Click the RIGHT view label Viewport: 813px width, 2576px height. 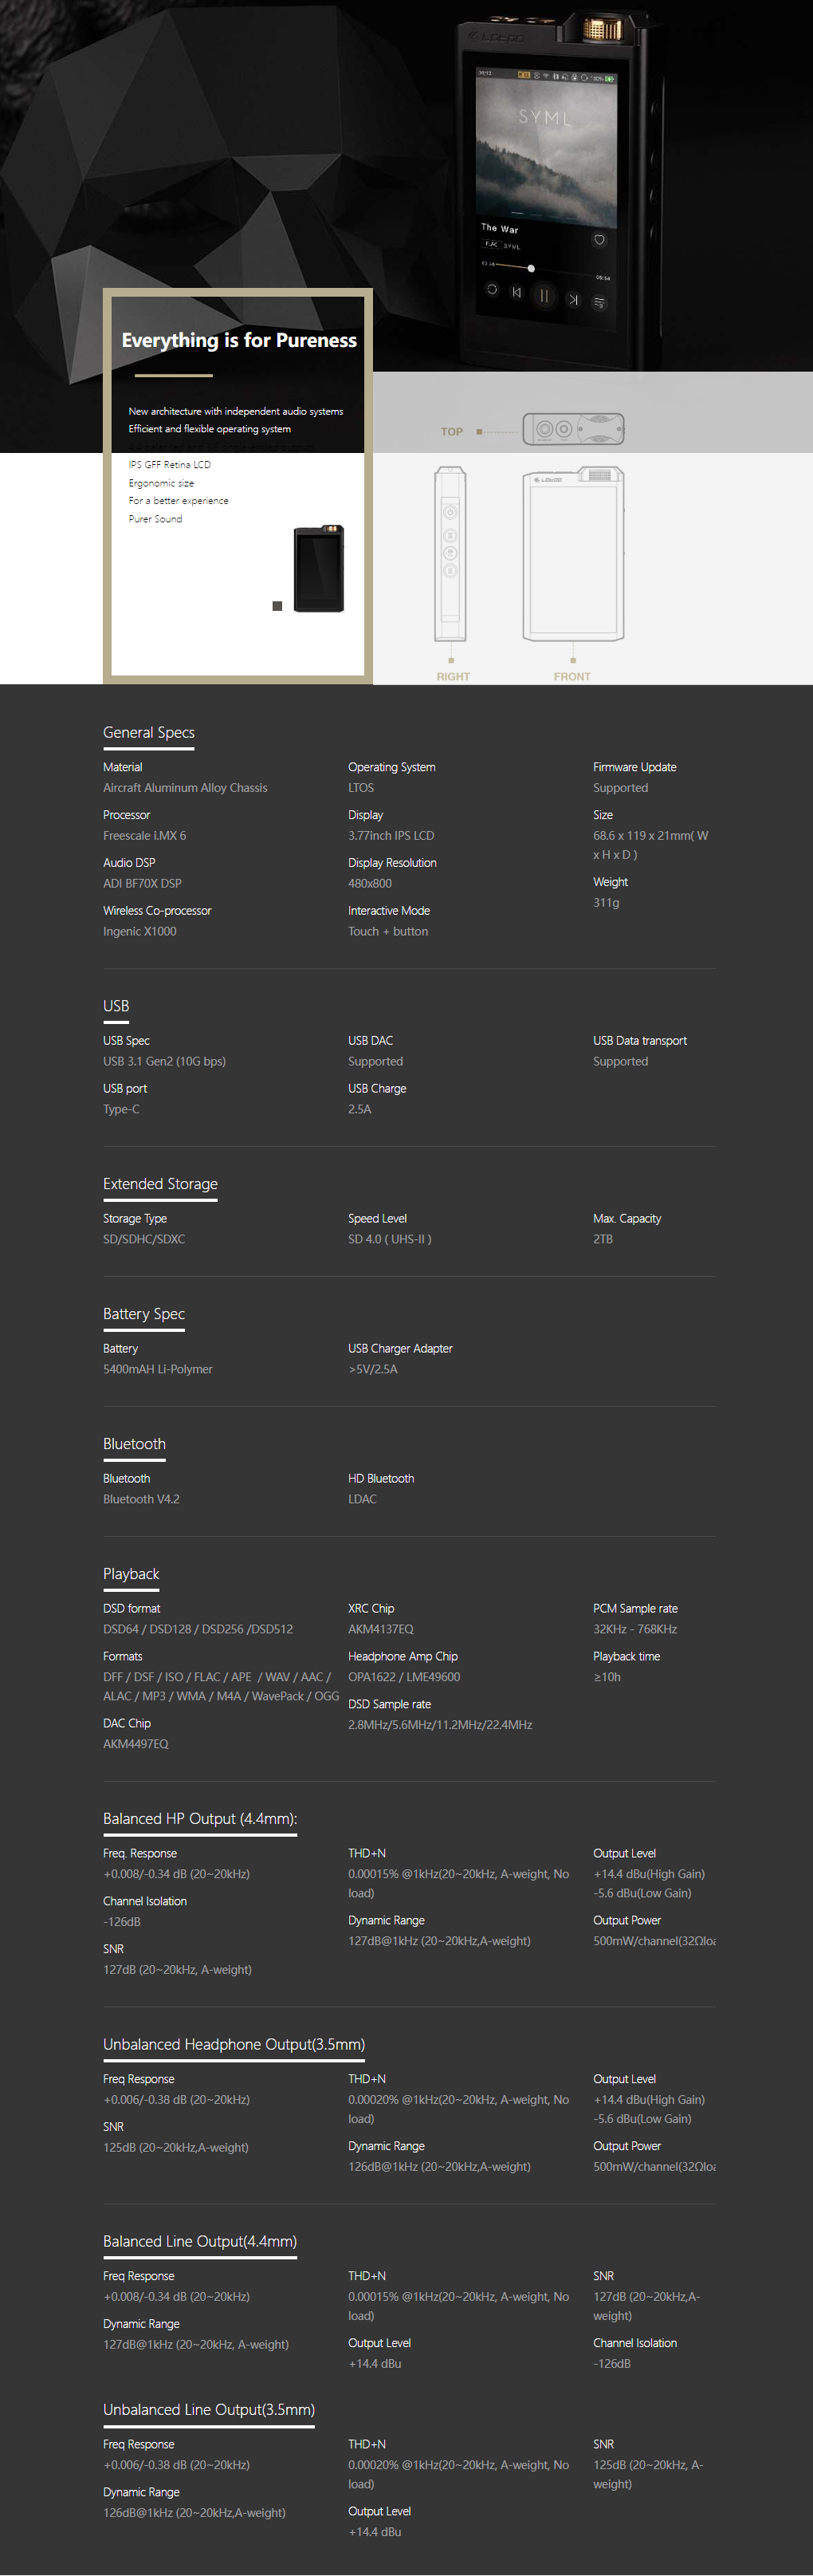pos(453,677)
